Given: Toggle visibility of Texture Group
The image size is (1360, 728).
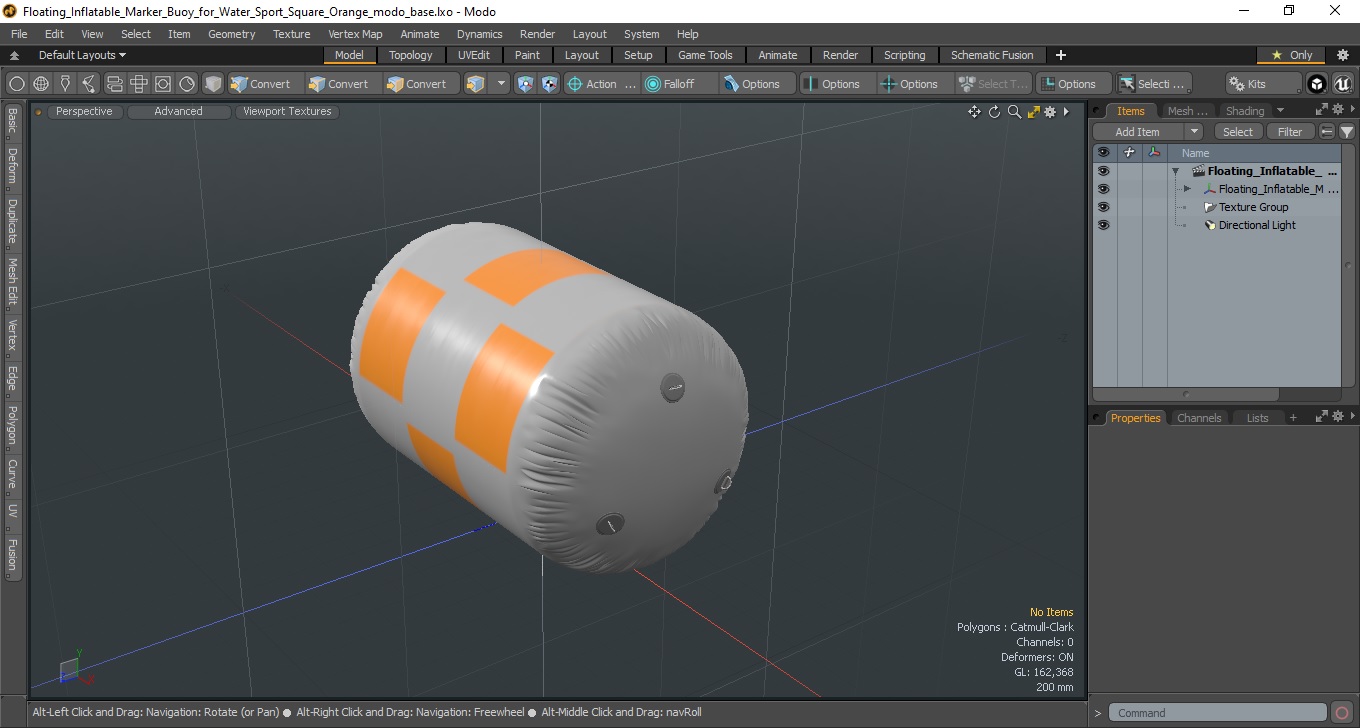Looking at the screenshot, I should [x=1103, y=207].
